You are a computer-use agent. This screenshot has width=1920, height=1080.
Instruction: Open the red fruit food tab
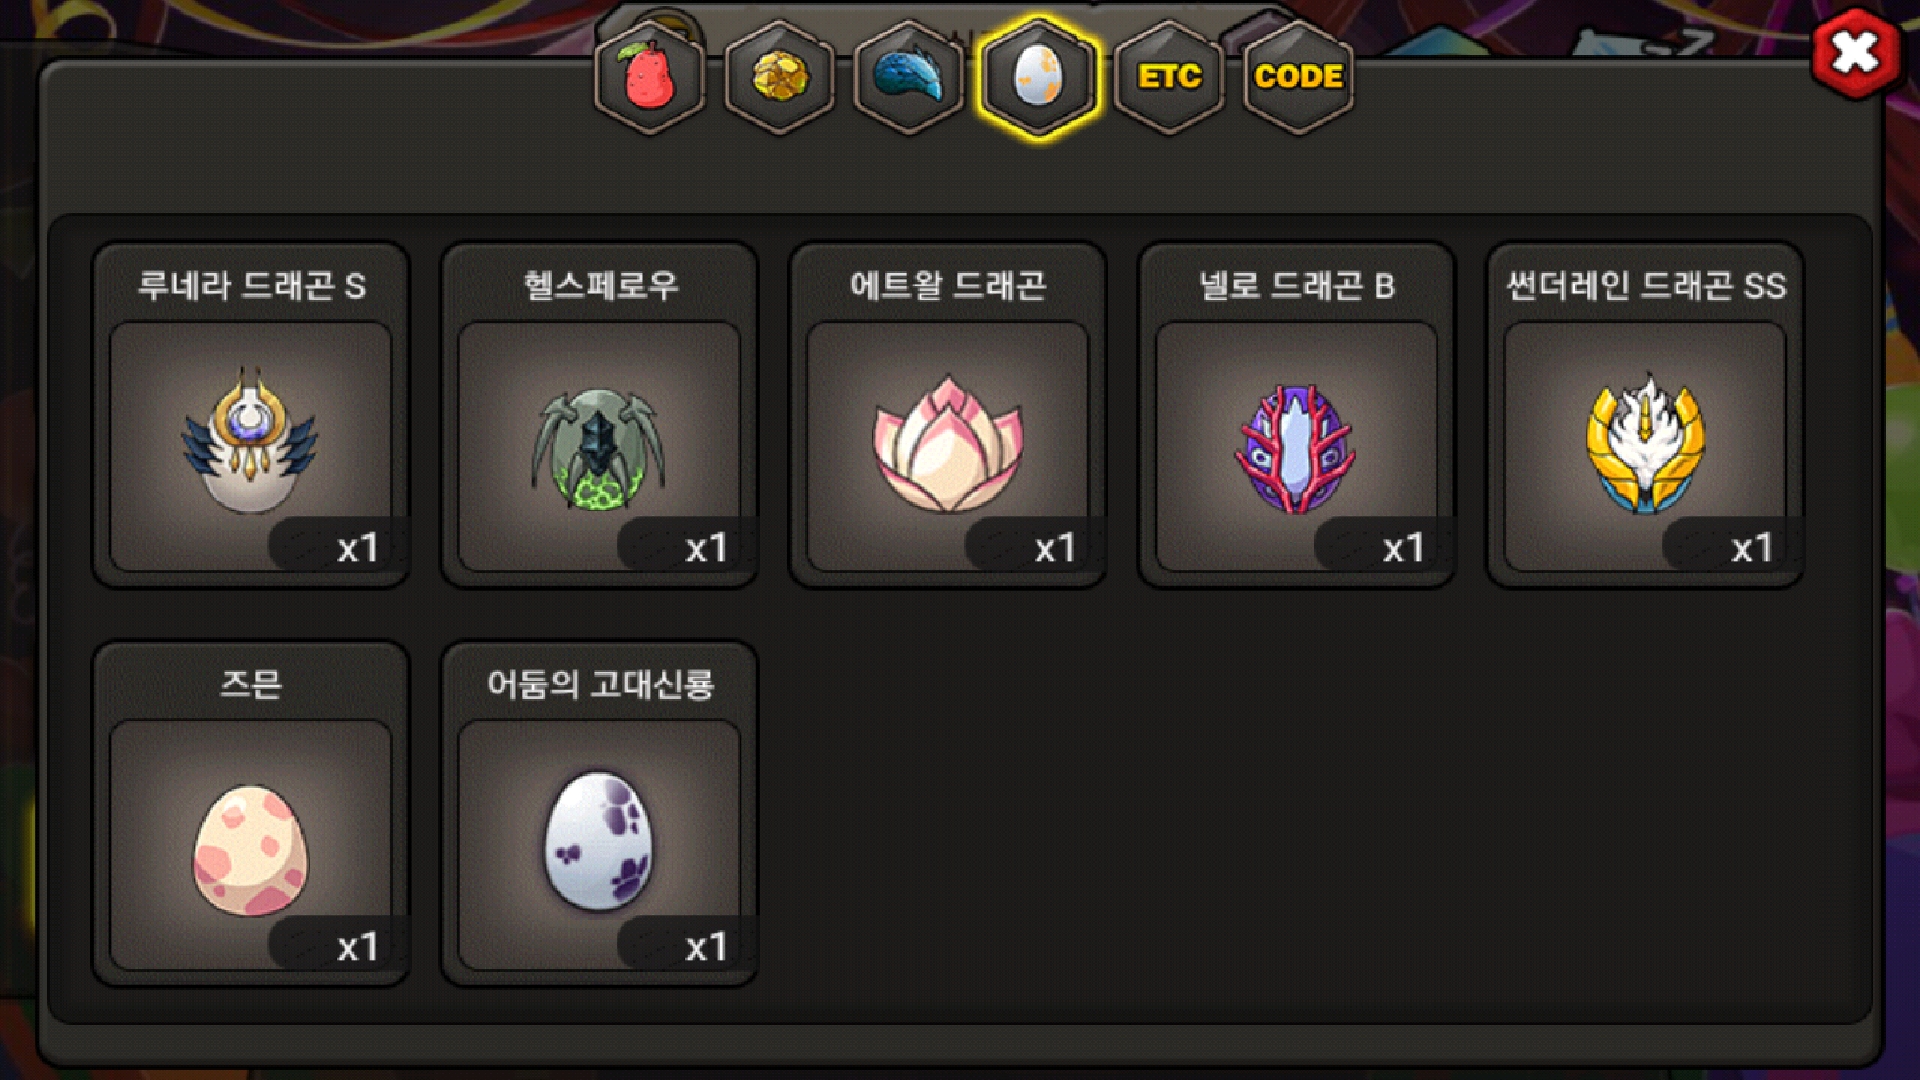649,77
